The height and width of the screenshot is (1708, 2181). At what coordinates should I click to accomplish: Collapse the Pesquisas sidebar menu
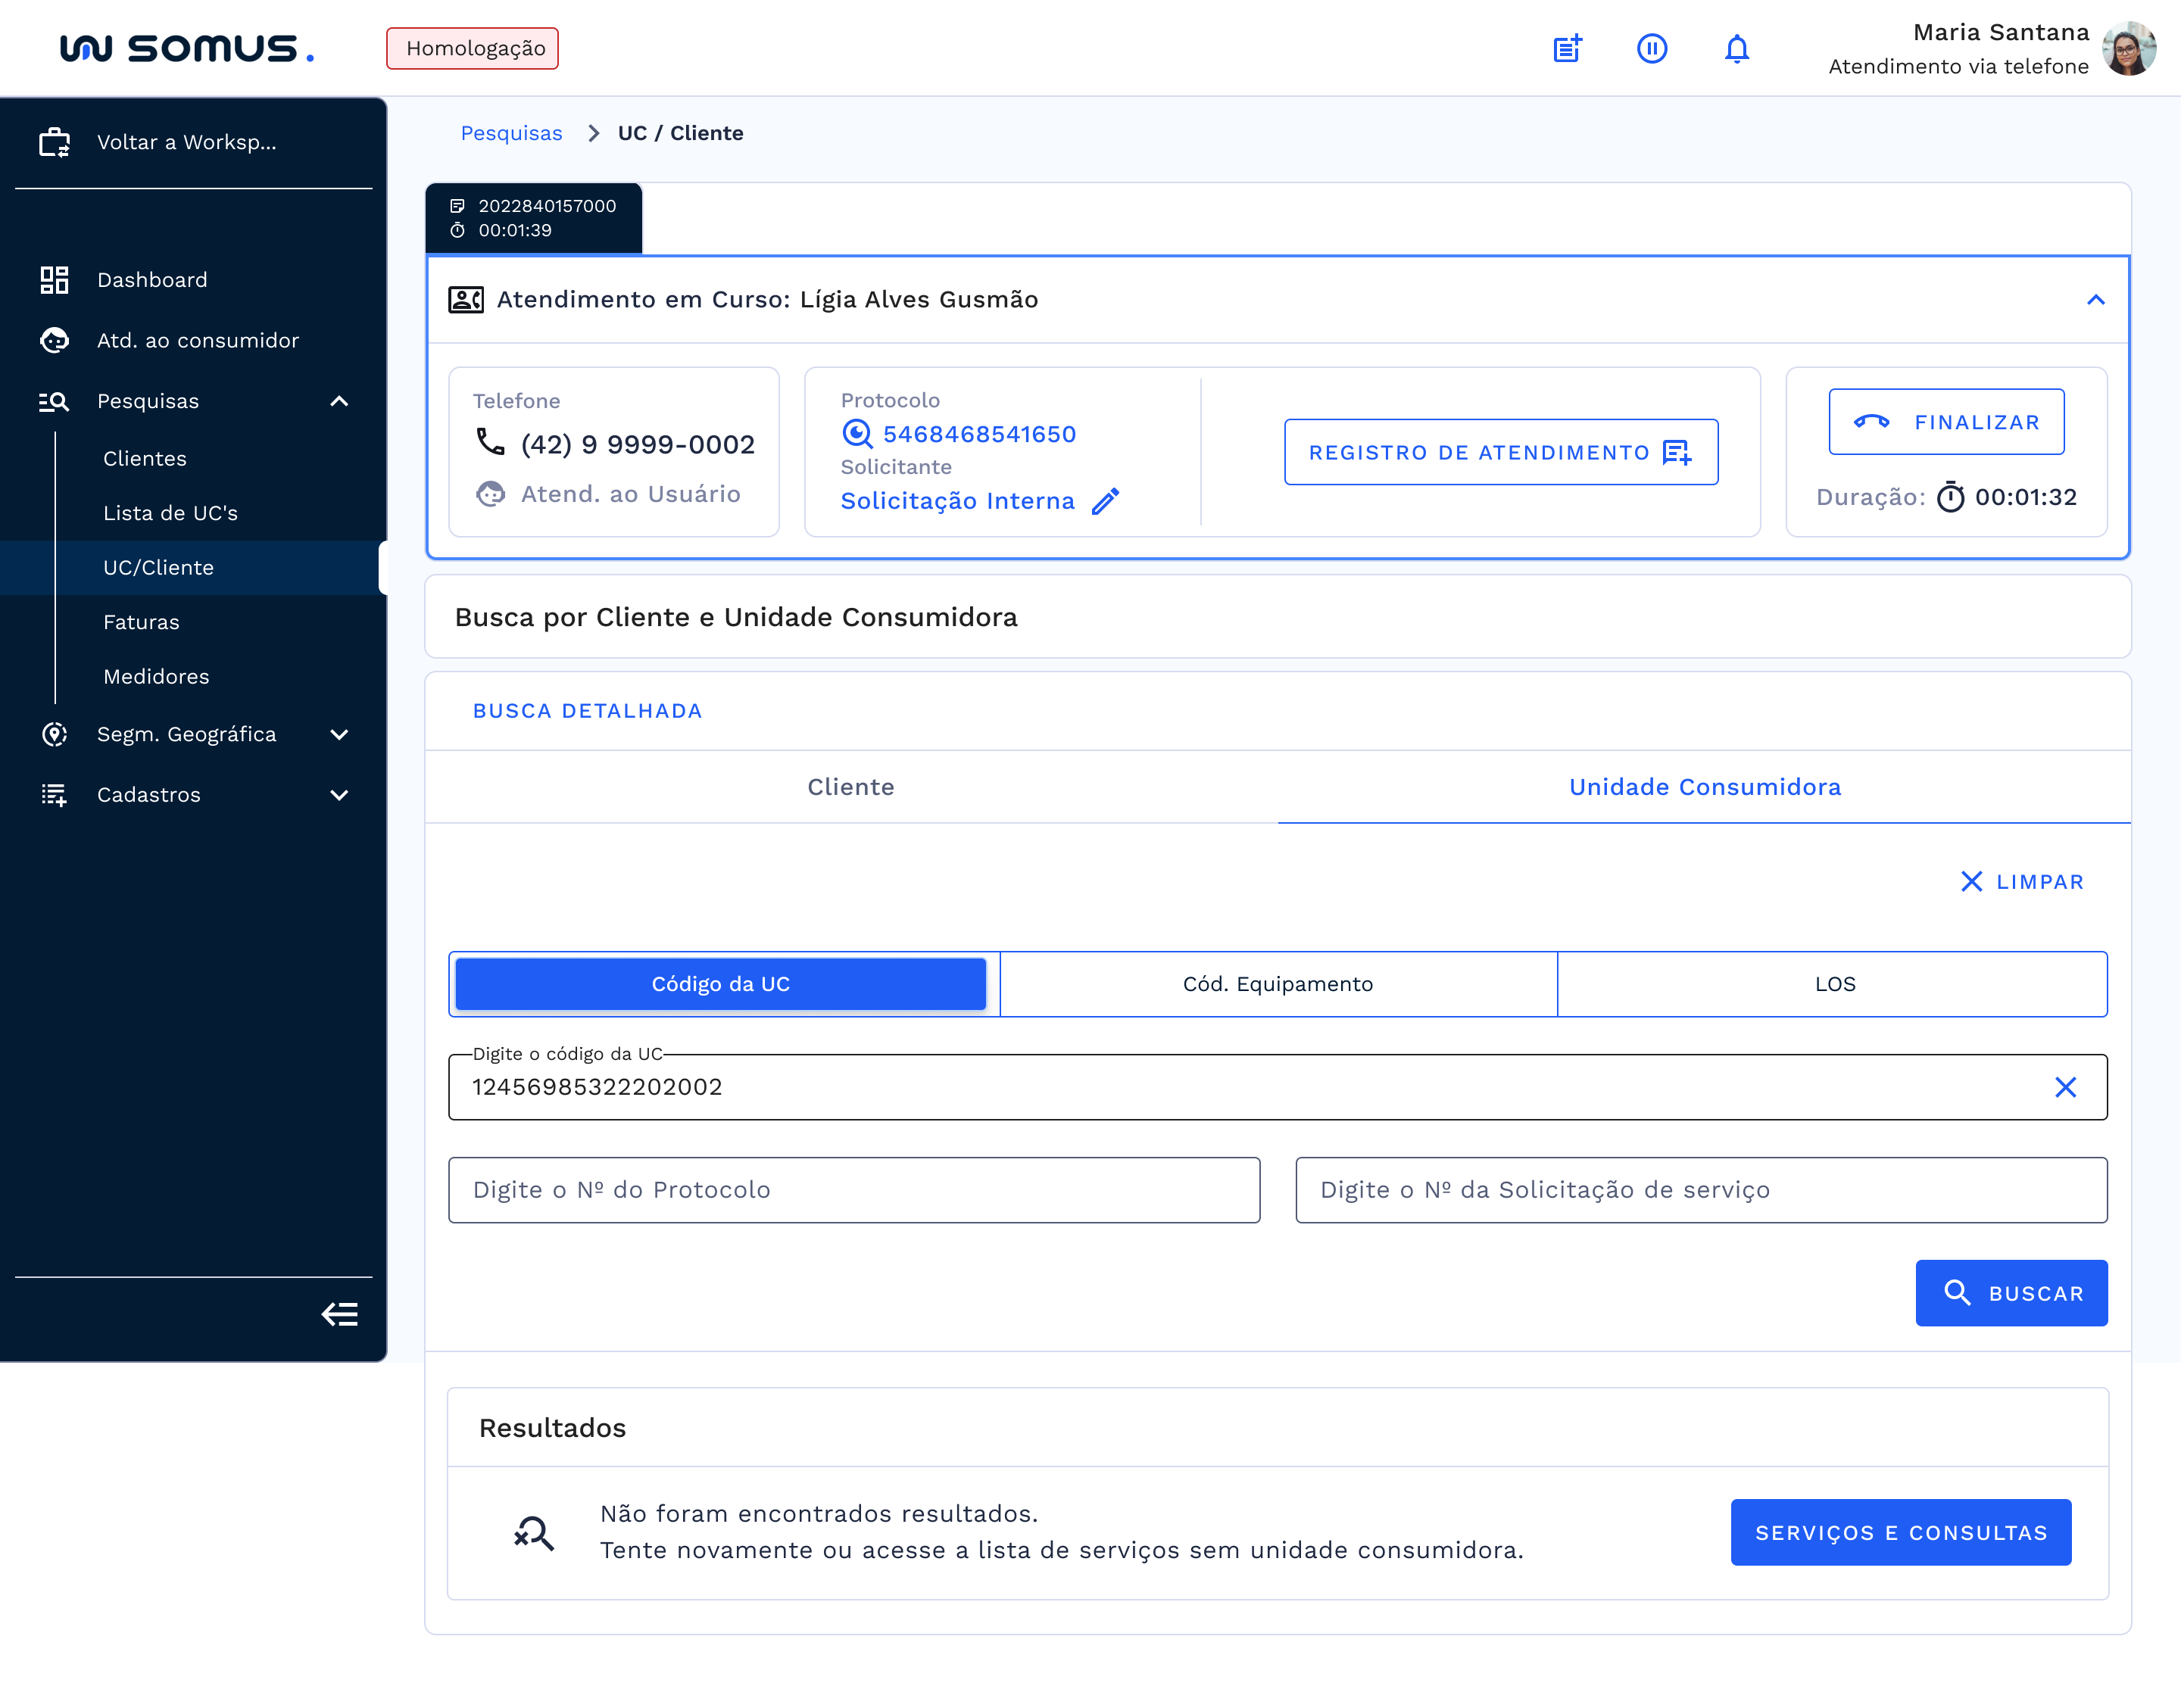(339, 401)
